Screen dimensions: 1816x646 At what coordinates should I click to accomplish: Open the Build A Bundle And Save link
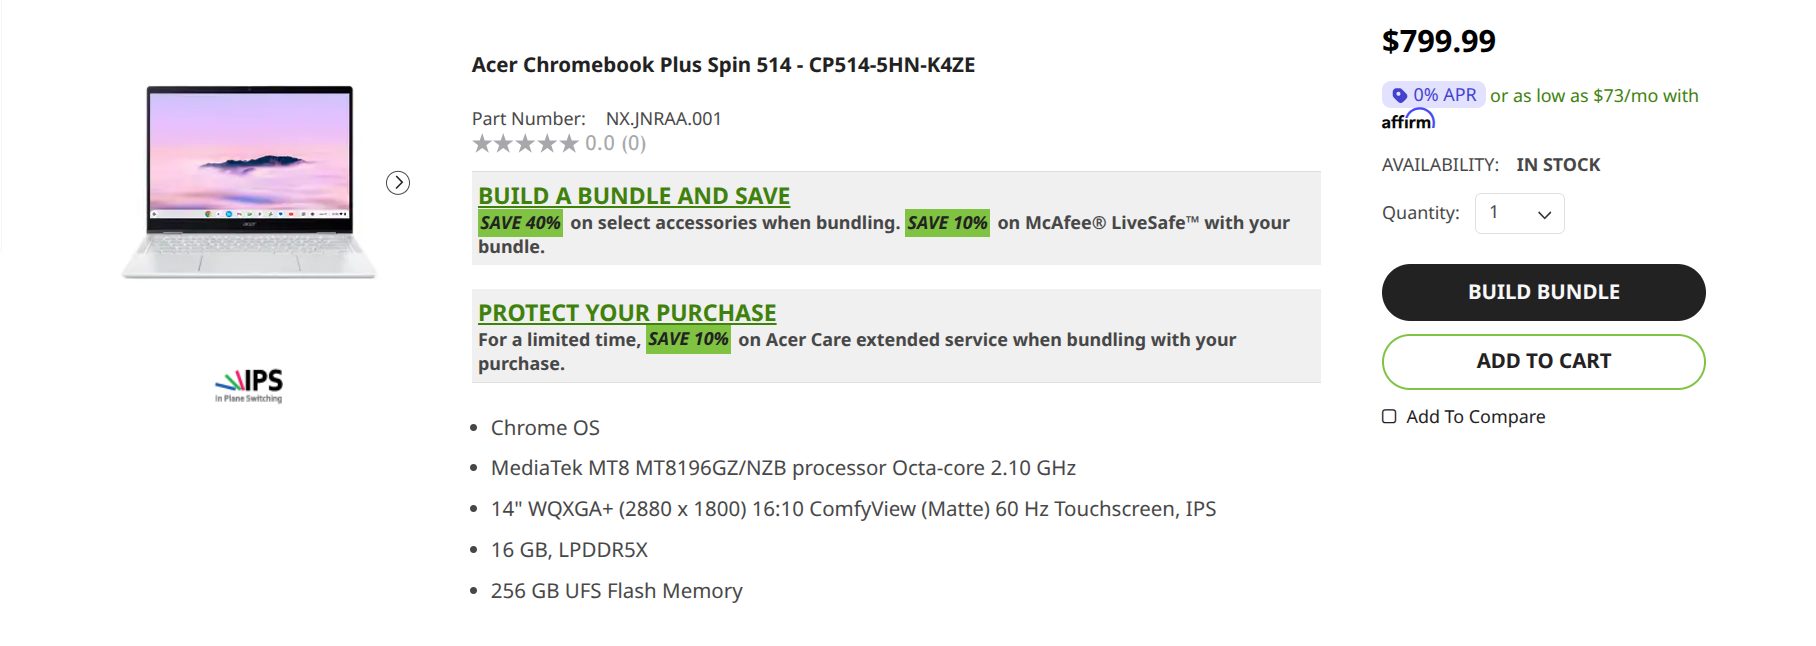pyautogui.click(x=634, y=196)
